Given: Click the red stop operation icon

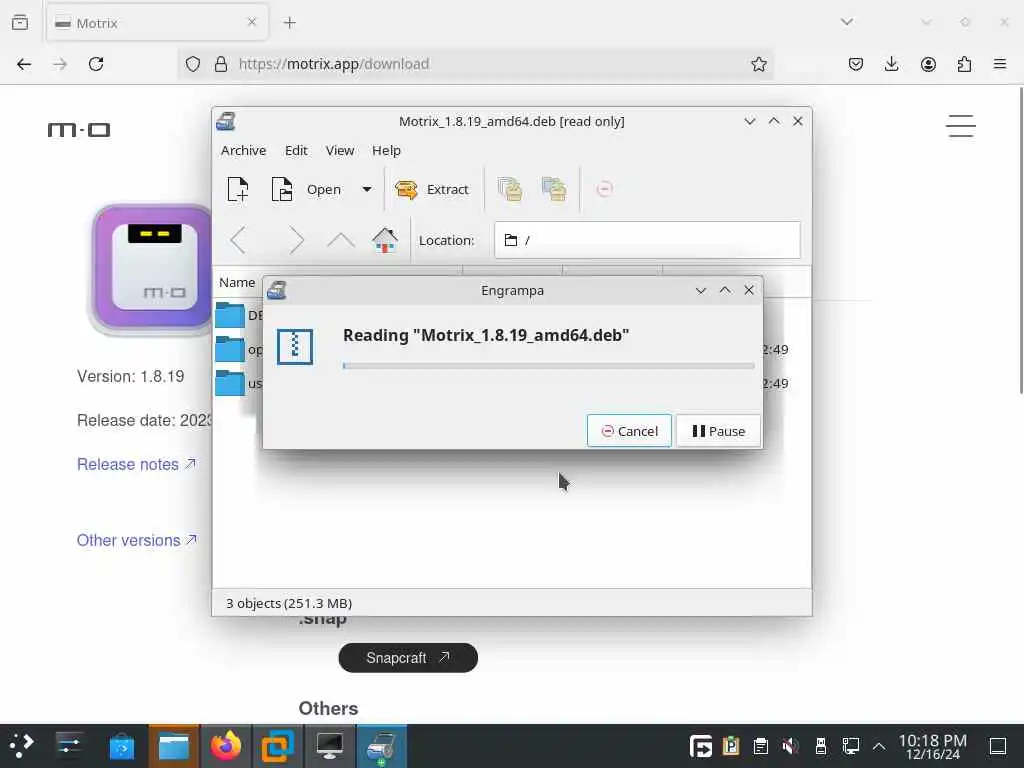Looking at the screenshot, I should pyautogui.click(x=604, y=189).
